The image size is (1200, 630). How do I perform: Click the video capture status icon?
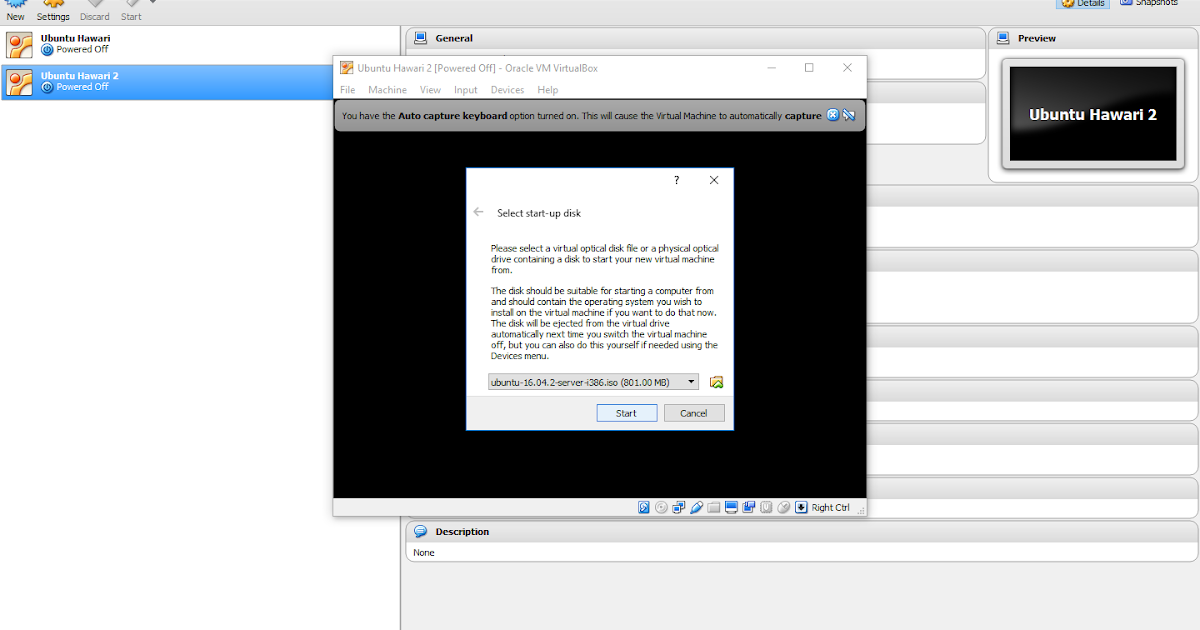click(749, 507)
